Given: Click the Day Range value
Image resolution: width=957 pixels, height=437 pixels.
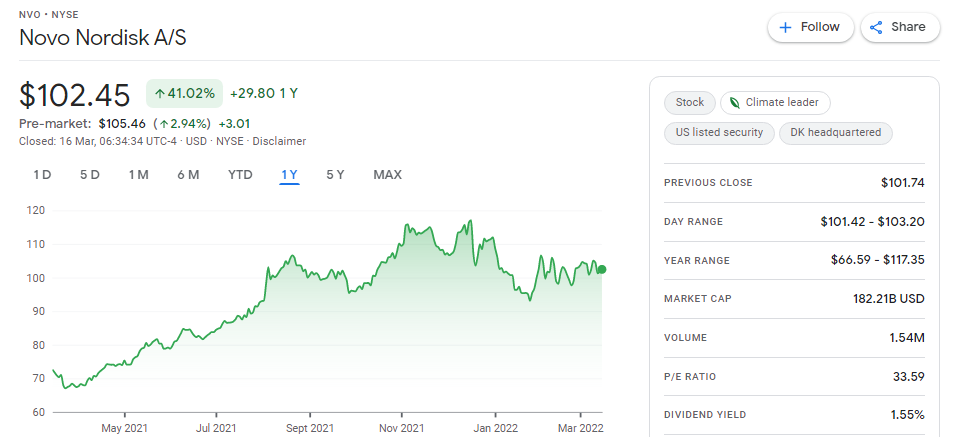Looking at the screenshot, I should 872,222.
